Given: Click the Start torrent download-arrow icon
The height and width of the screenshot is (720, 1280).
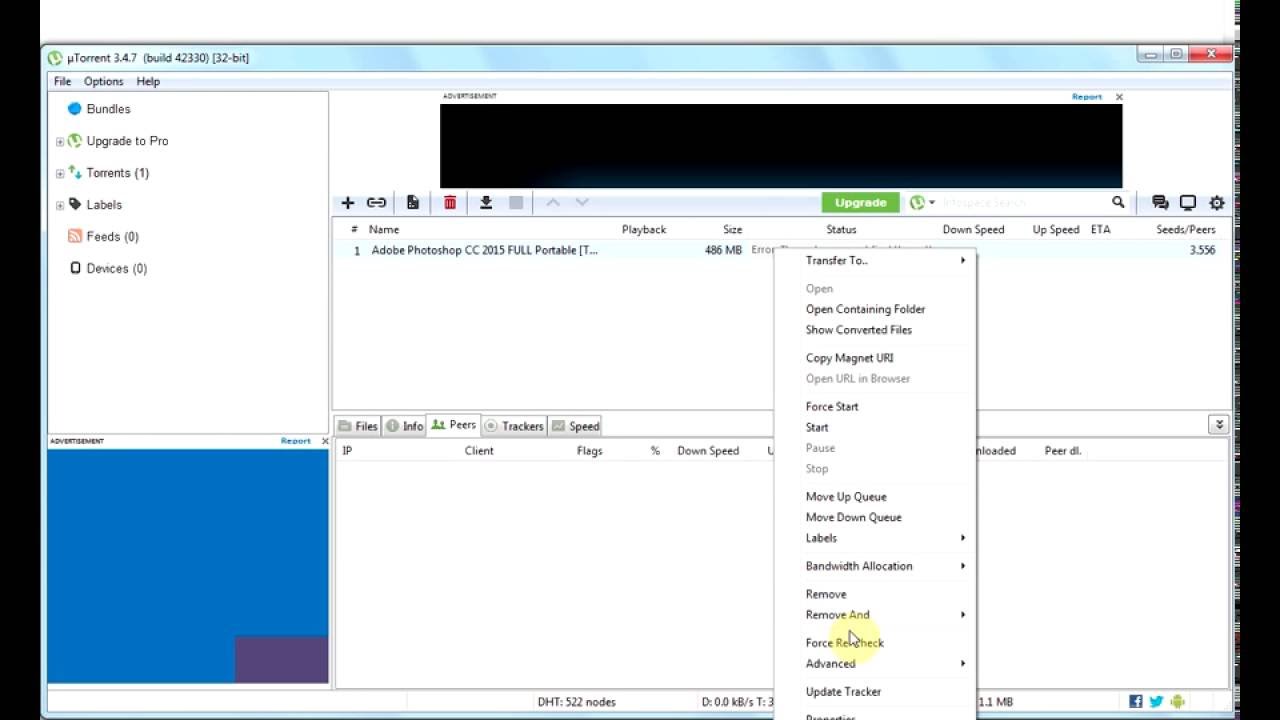Looking at the screenshot, I should point(486,203).
